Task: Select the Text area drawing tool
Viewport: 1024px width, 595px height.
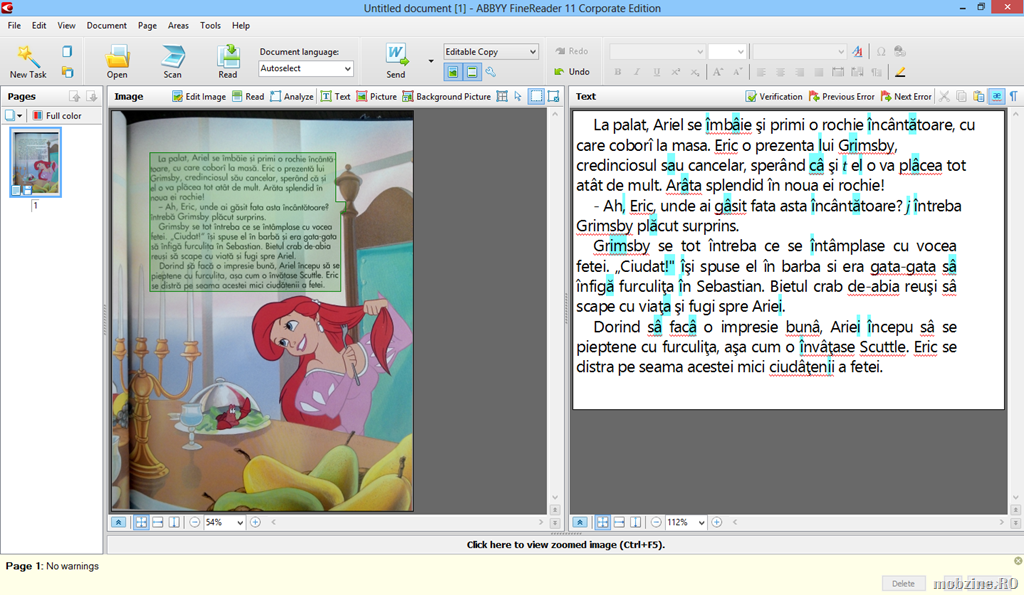Action: point(336,97)
